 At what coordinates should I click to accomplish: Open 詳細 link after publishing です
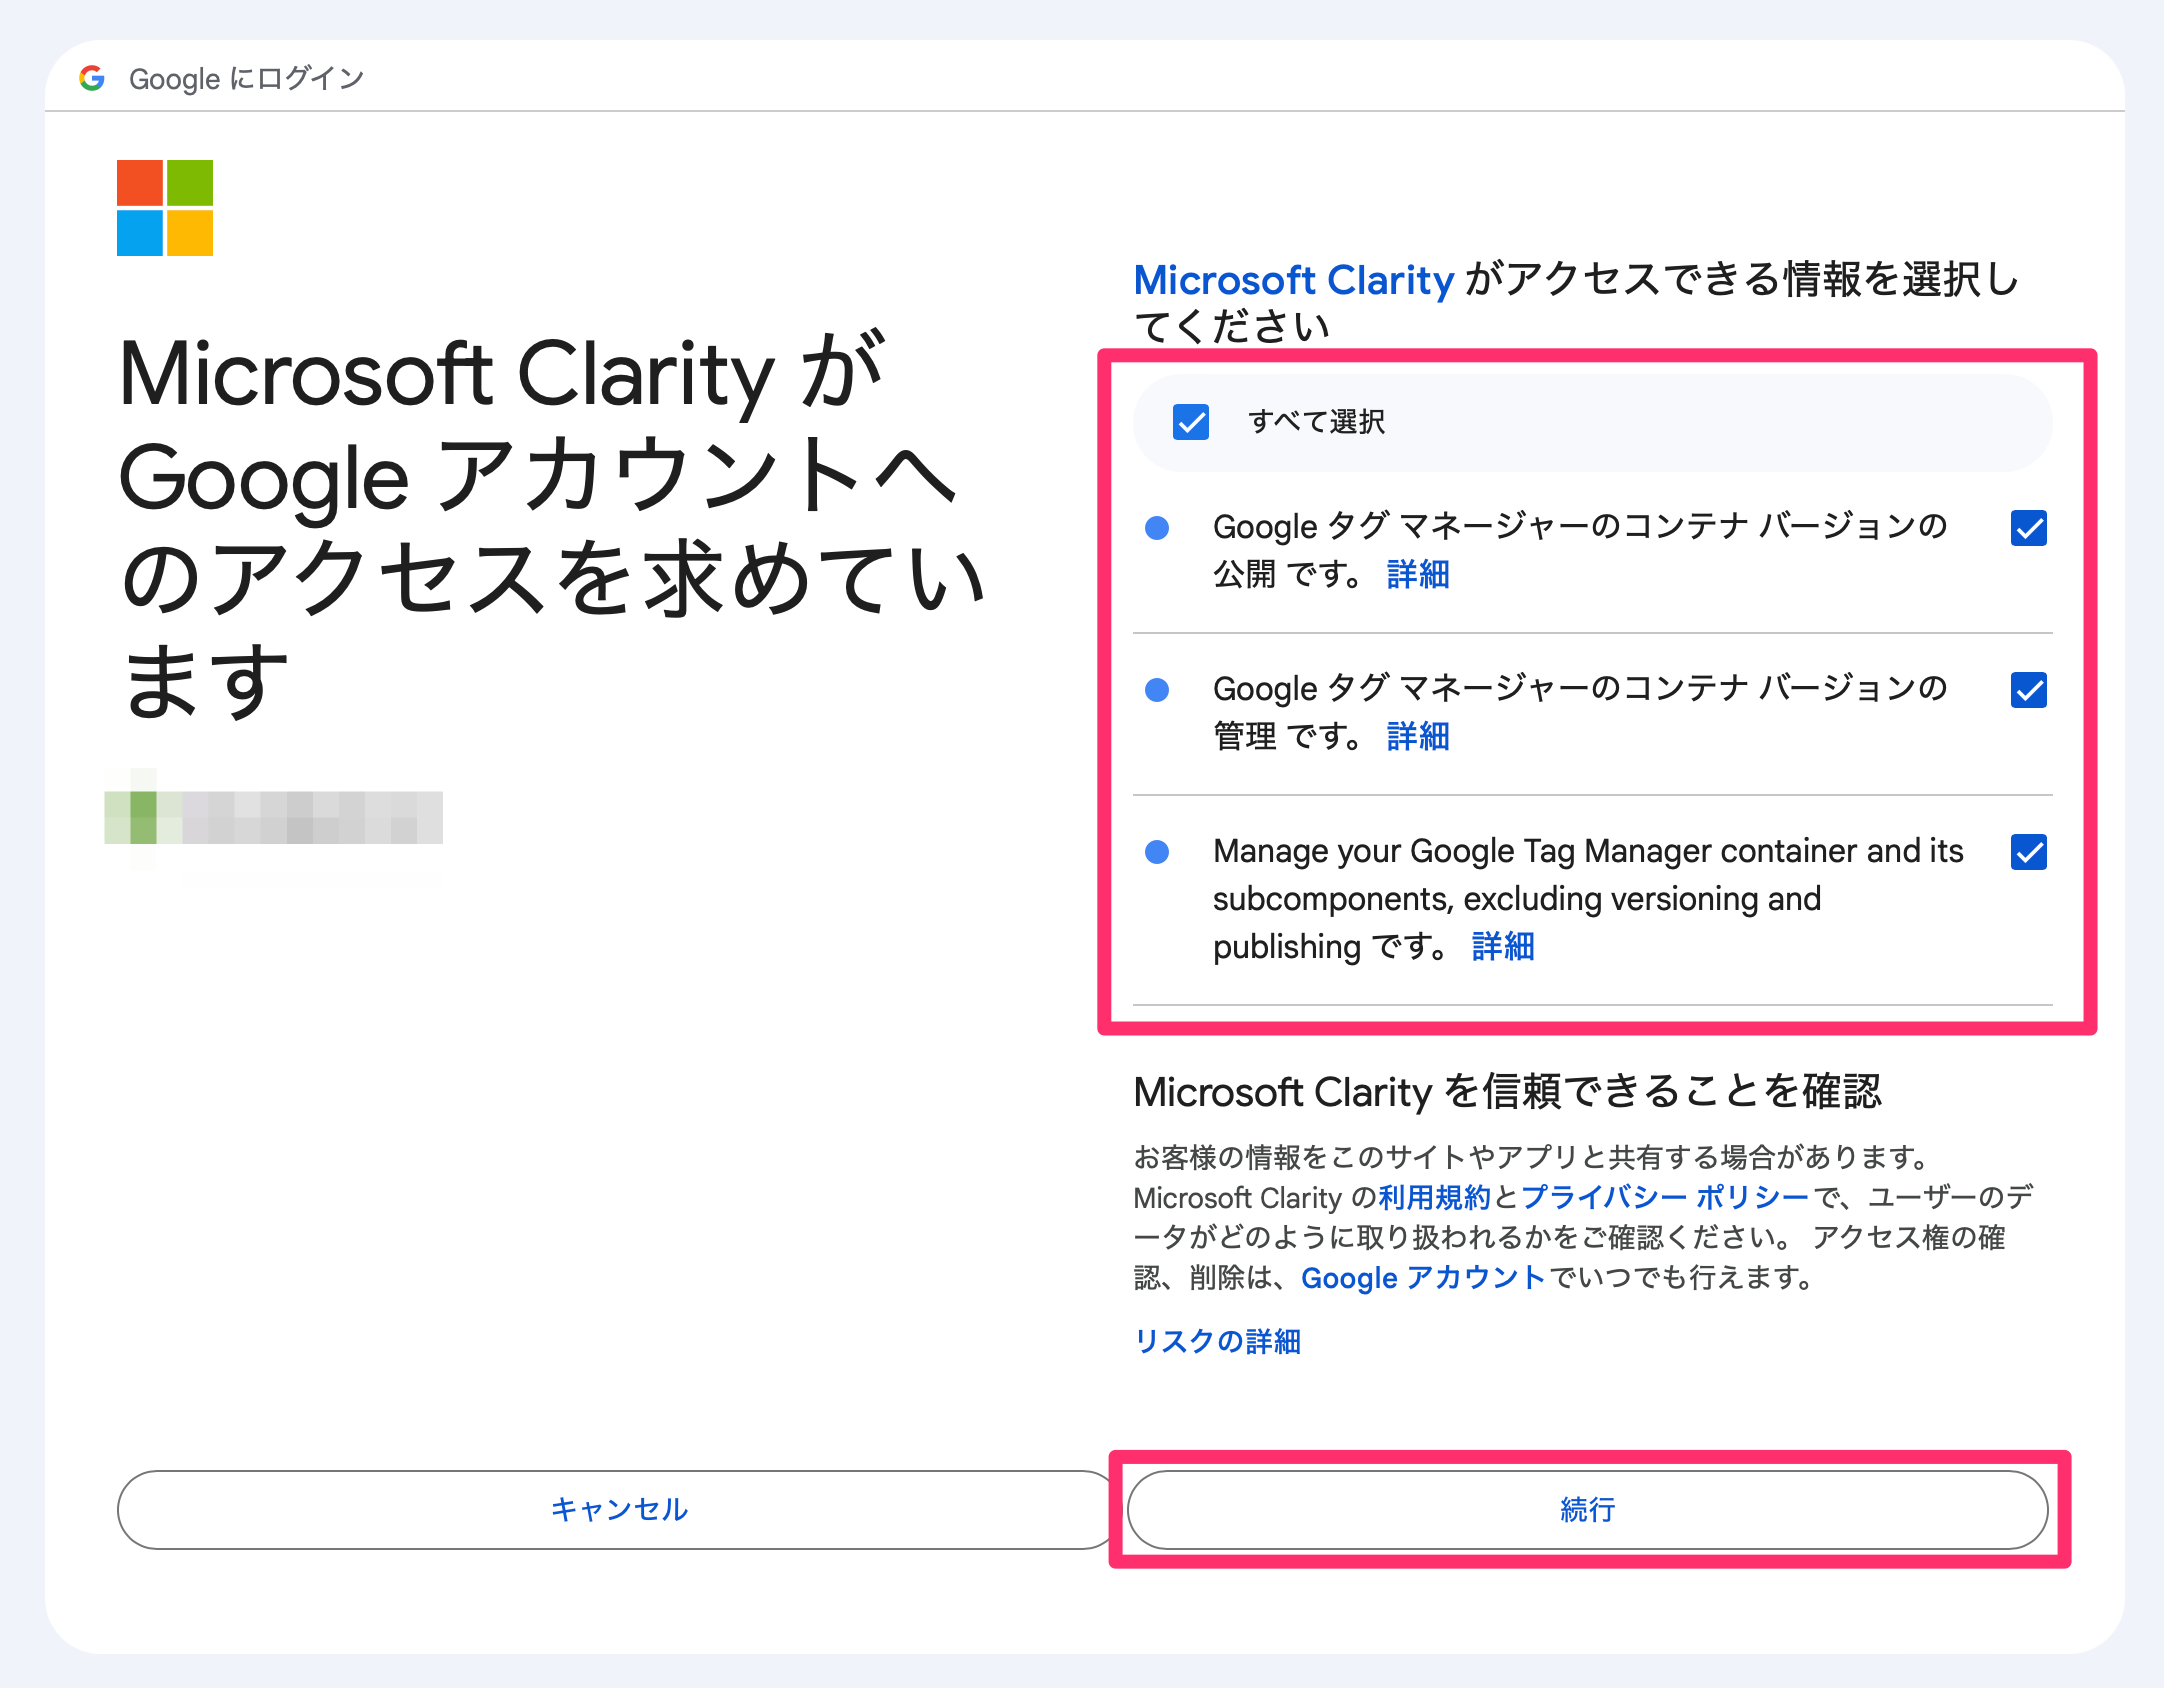pyautogui.click(x=1503, y=947)
